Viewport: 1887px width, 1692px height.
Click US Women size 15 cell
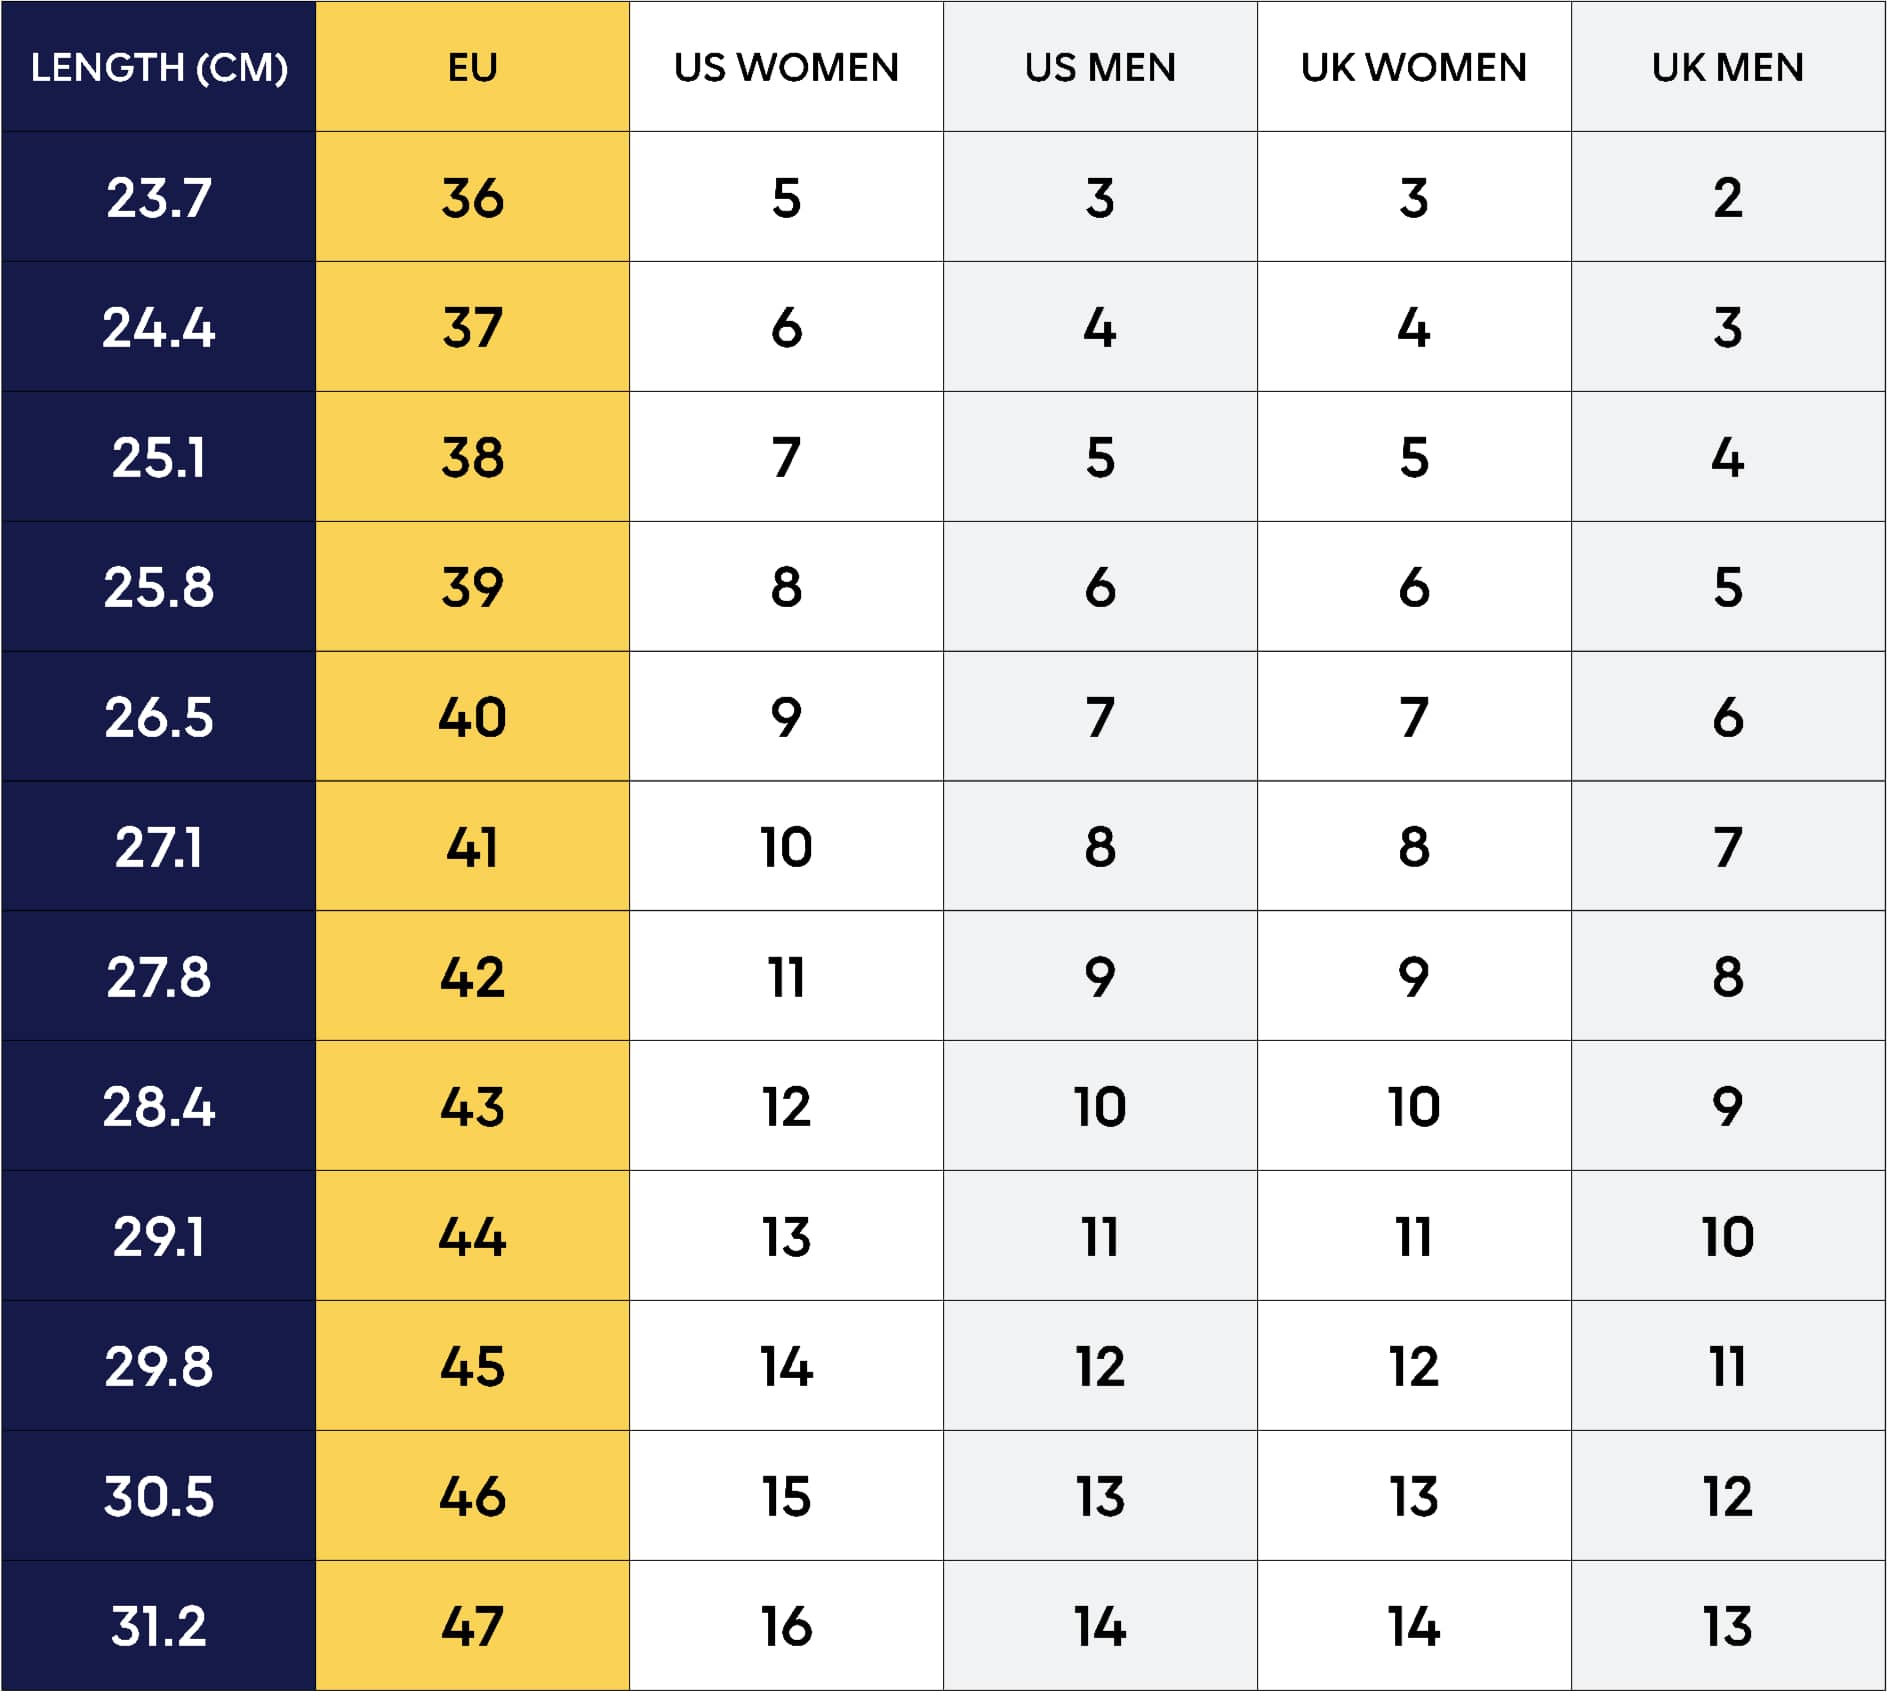coord(786,1496)
